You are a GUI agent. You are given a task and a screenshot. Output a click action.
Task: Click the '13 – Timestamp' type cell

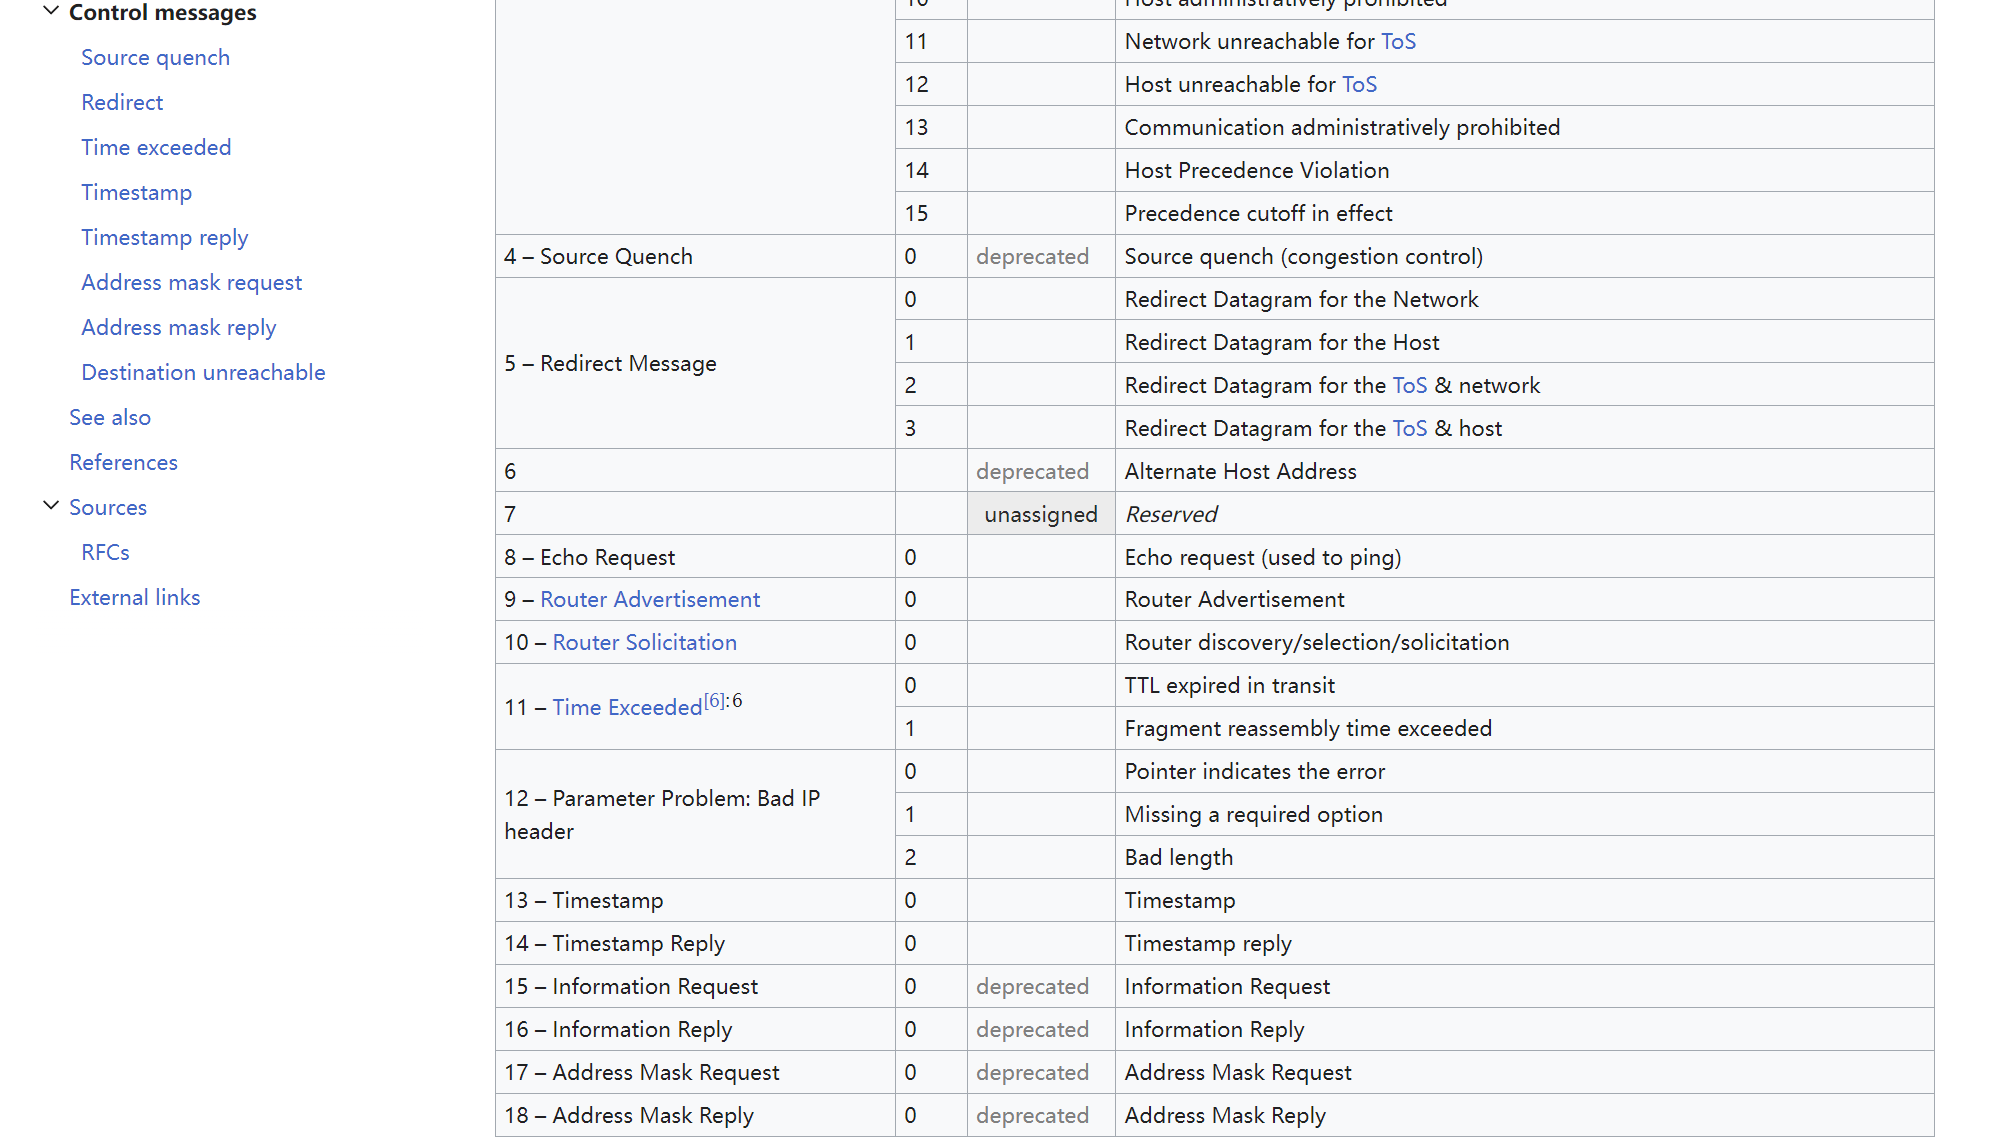click(x=695, y=900)
